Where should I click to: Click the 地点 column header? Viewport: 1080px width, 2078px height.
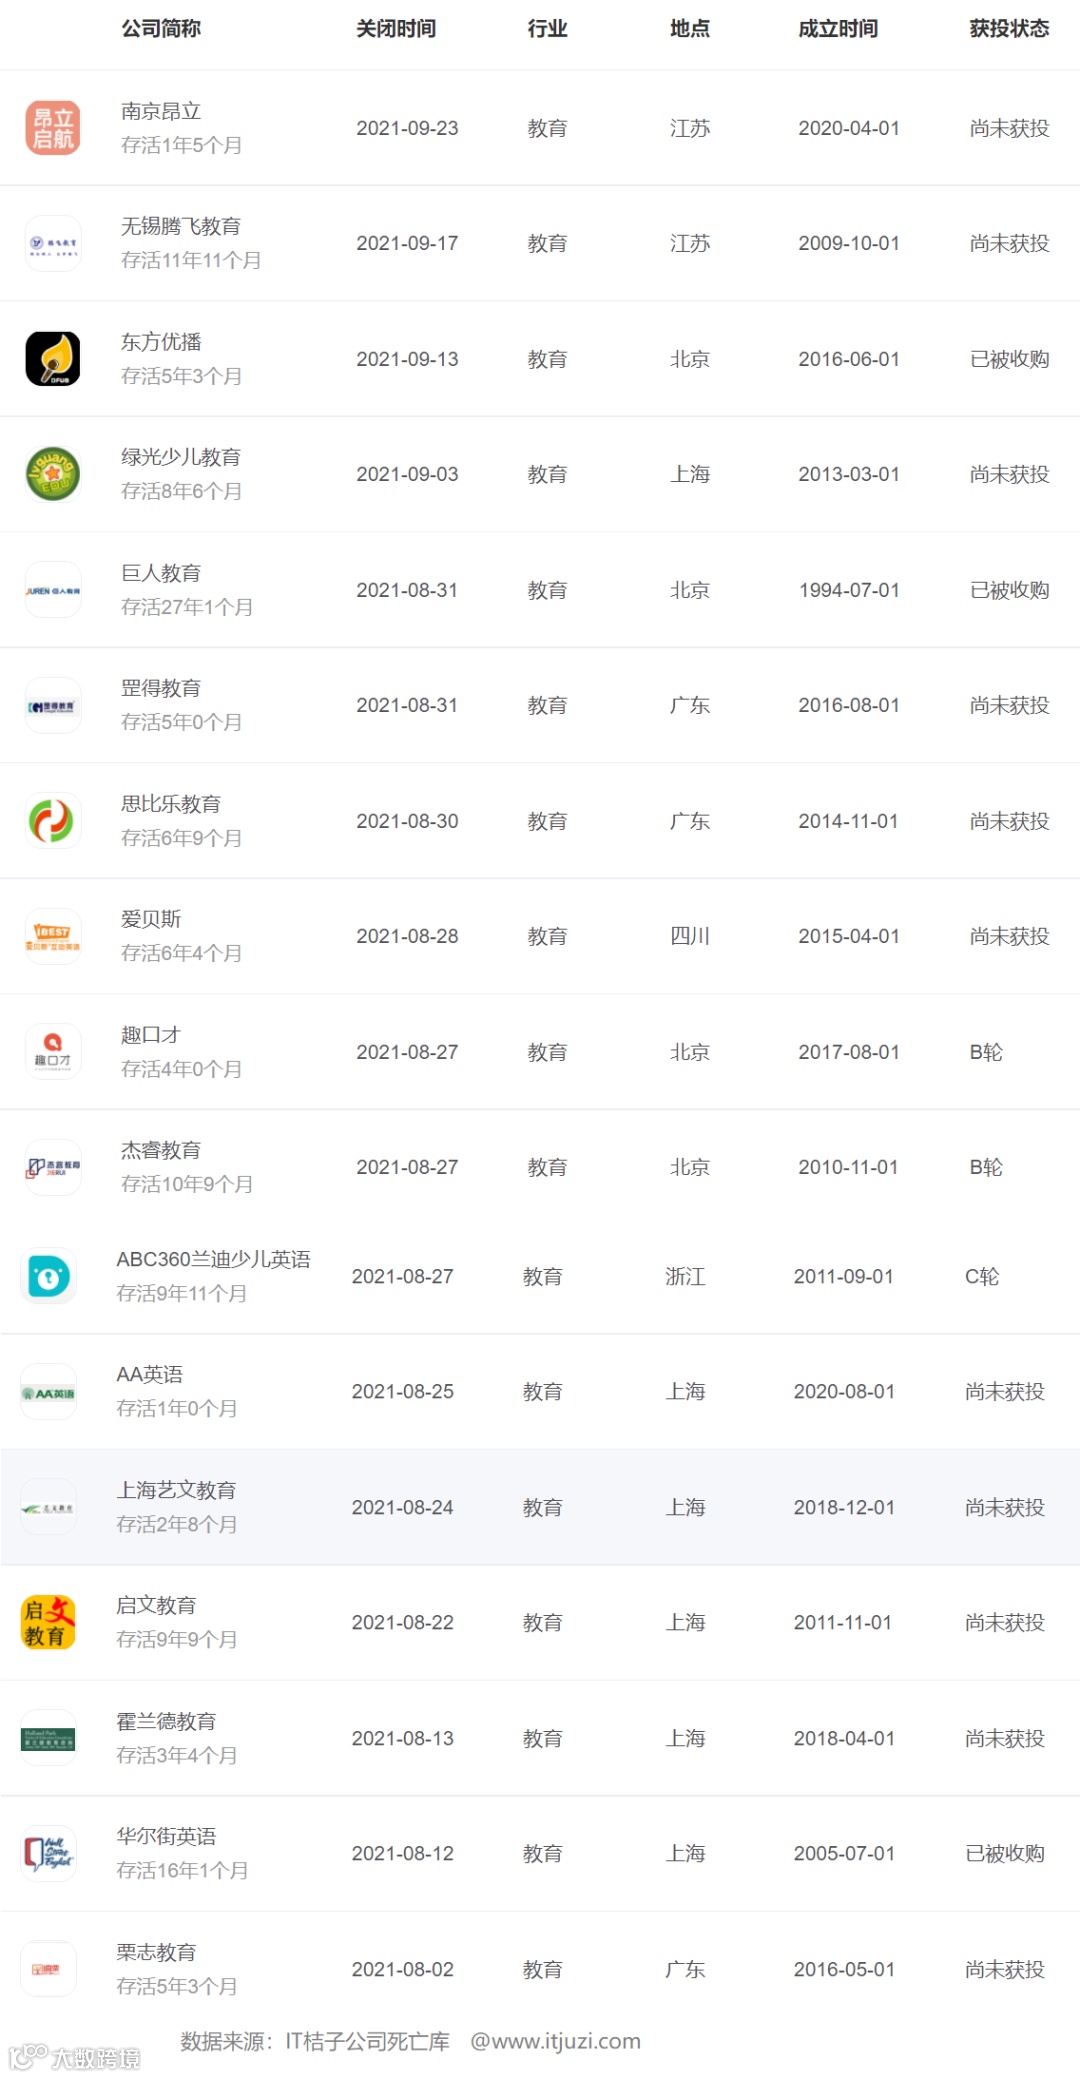(690, 28)
